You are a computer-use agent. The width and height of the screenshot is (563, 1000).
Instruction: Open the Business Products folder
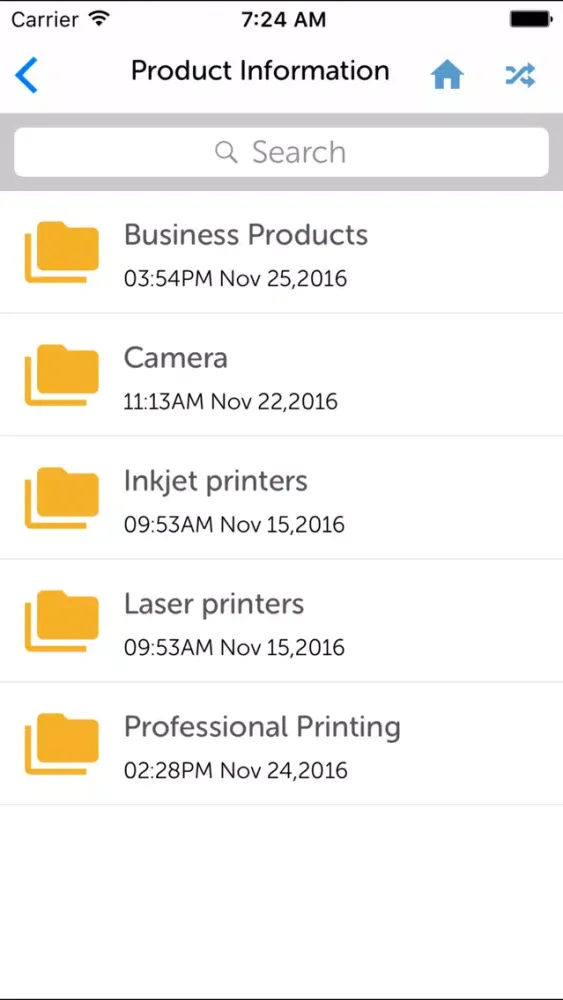(x=281, y=252)
